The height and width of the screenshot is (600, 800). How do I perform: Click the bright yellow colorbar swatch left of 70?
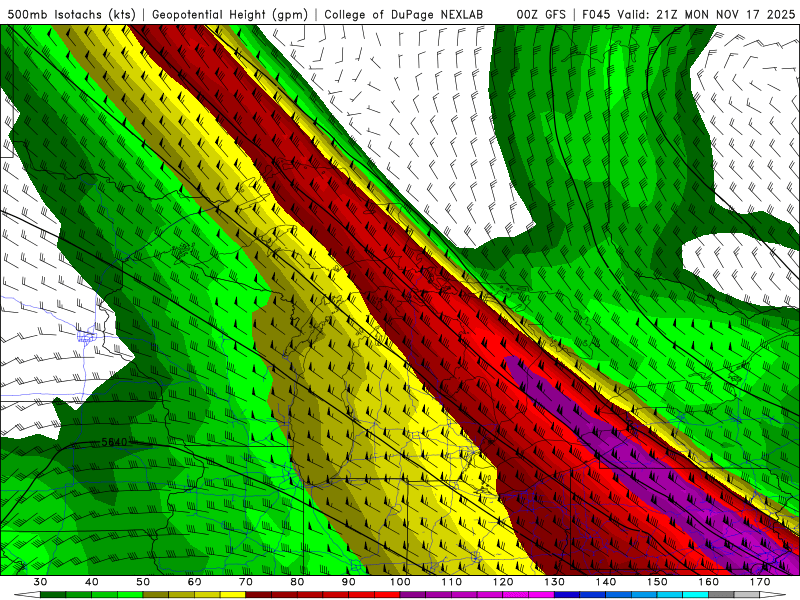[233, 595]
